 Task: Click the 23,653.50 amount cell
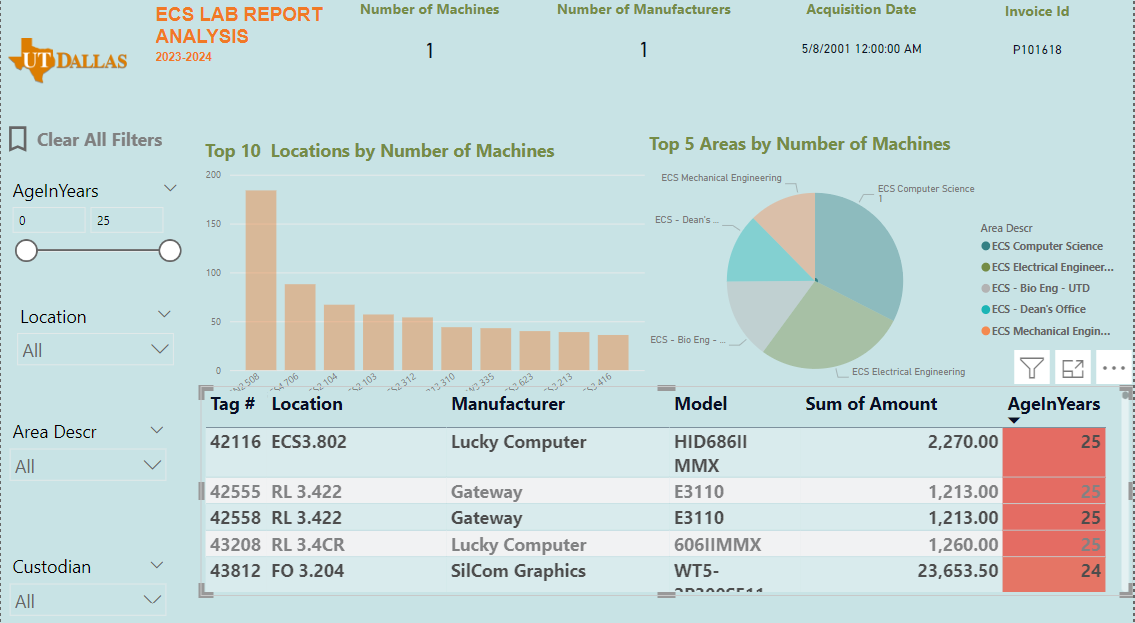pos(958,571)
